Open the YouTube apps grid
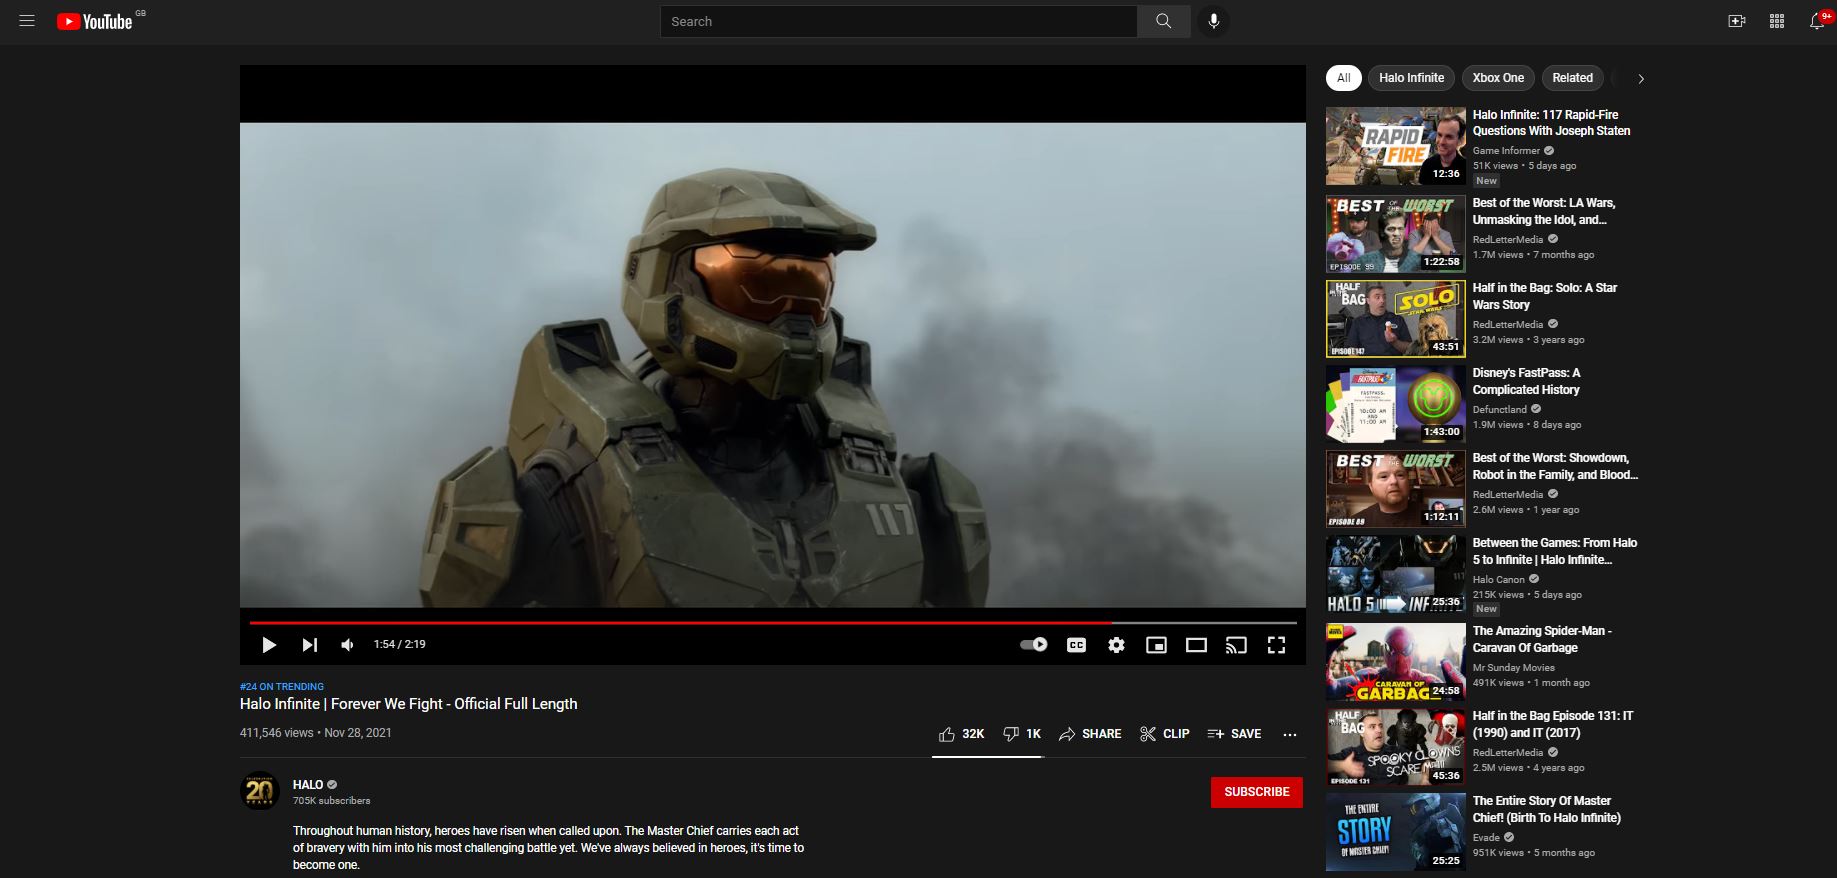 (x=1777, y=21)
